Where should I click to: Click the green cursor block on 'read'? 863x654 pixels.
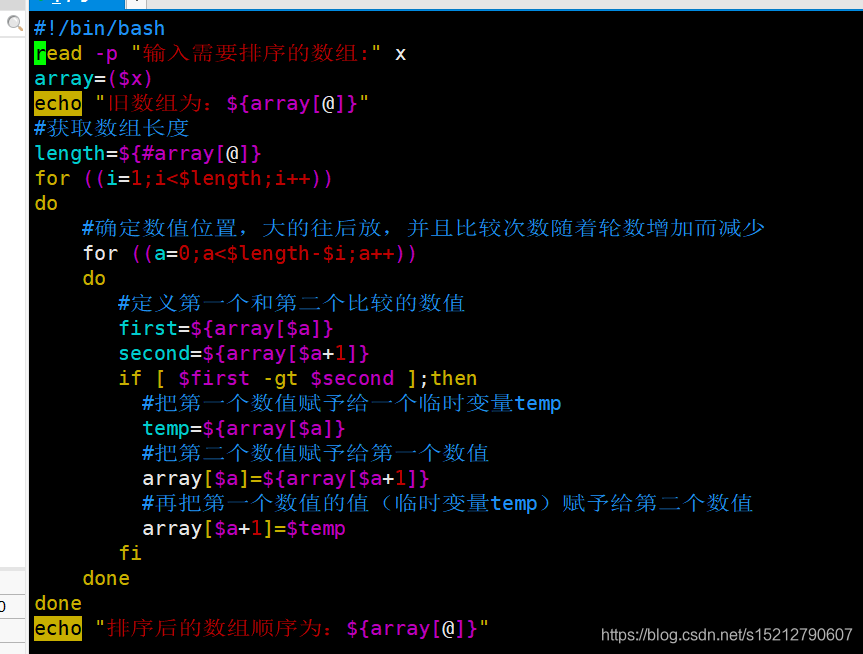40,53
